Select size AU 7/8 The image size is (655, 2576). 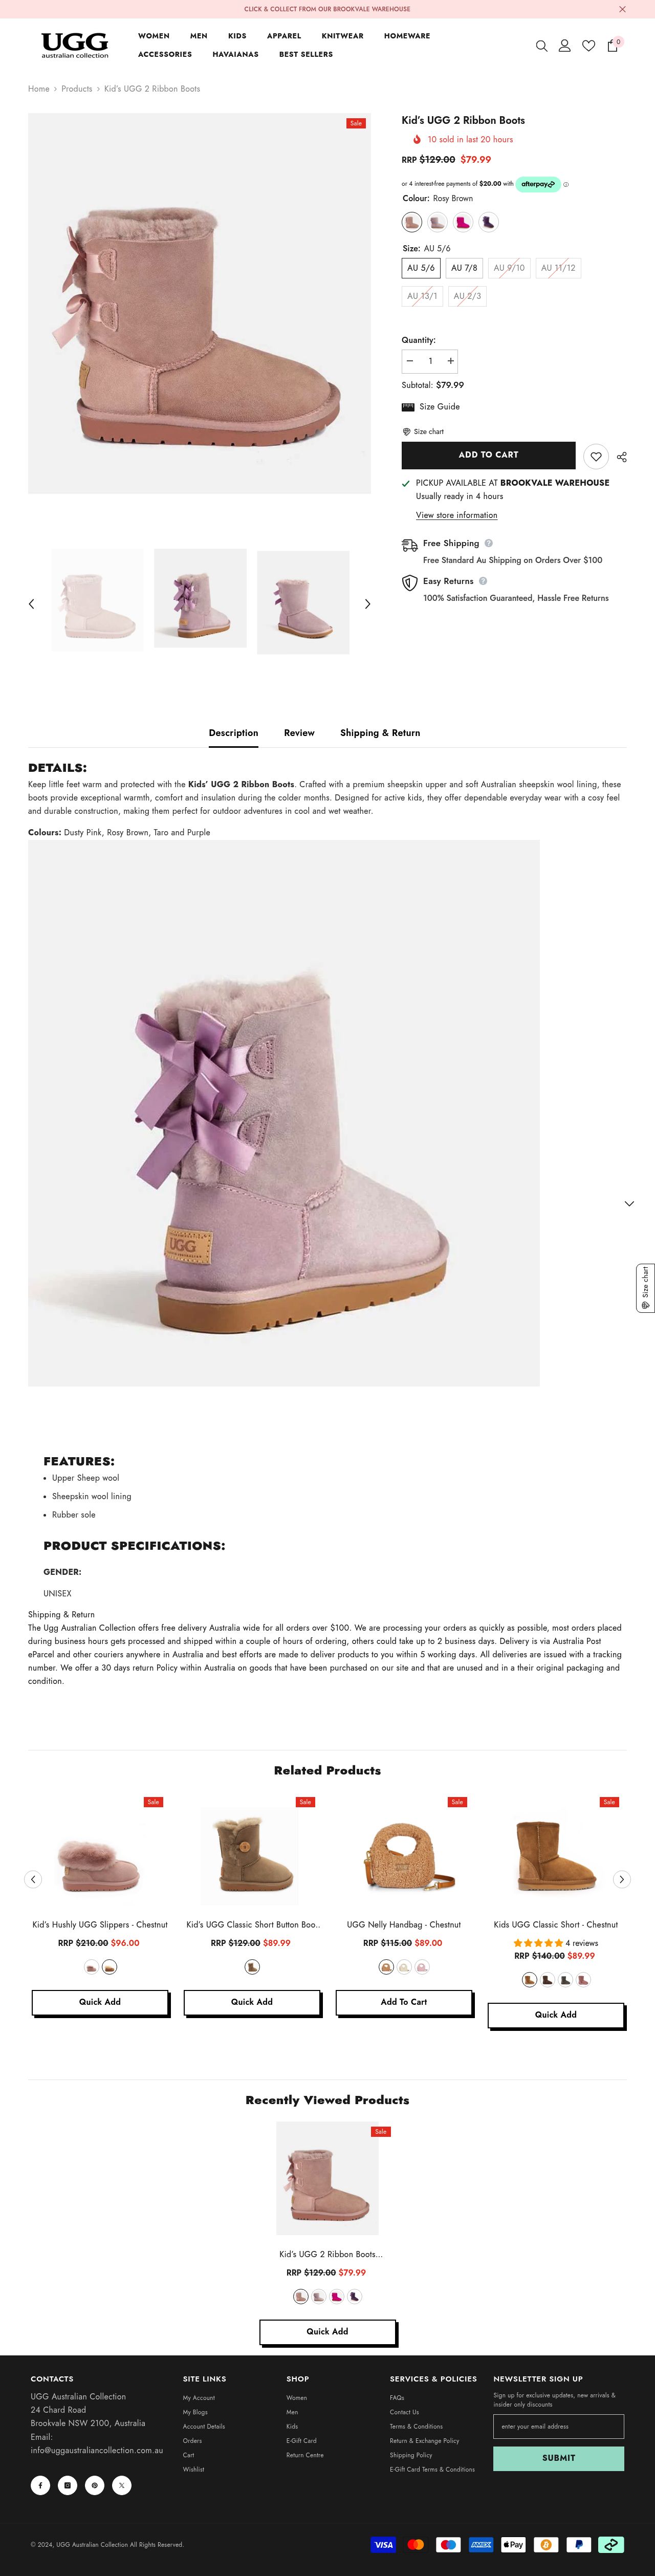pyautogui.click(x=464, y=268)
